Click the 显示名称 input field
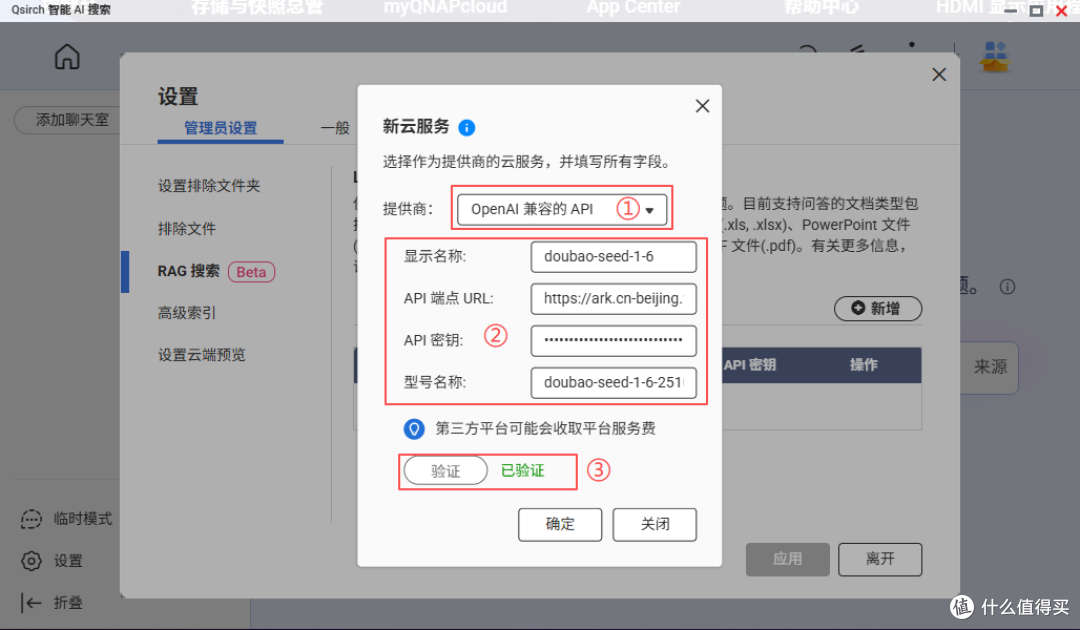1080x630 pixels. [613, 257]
